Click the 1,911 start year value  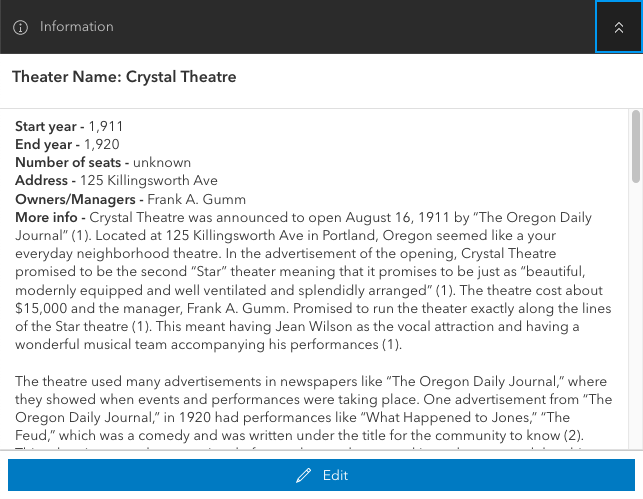106,127
